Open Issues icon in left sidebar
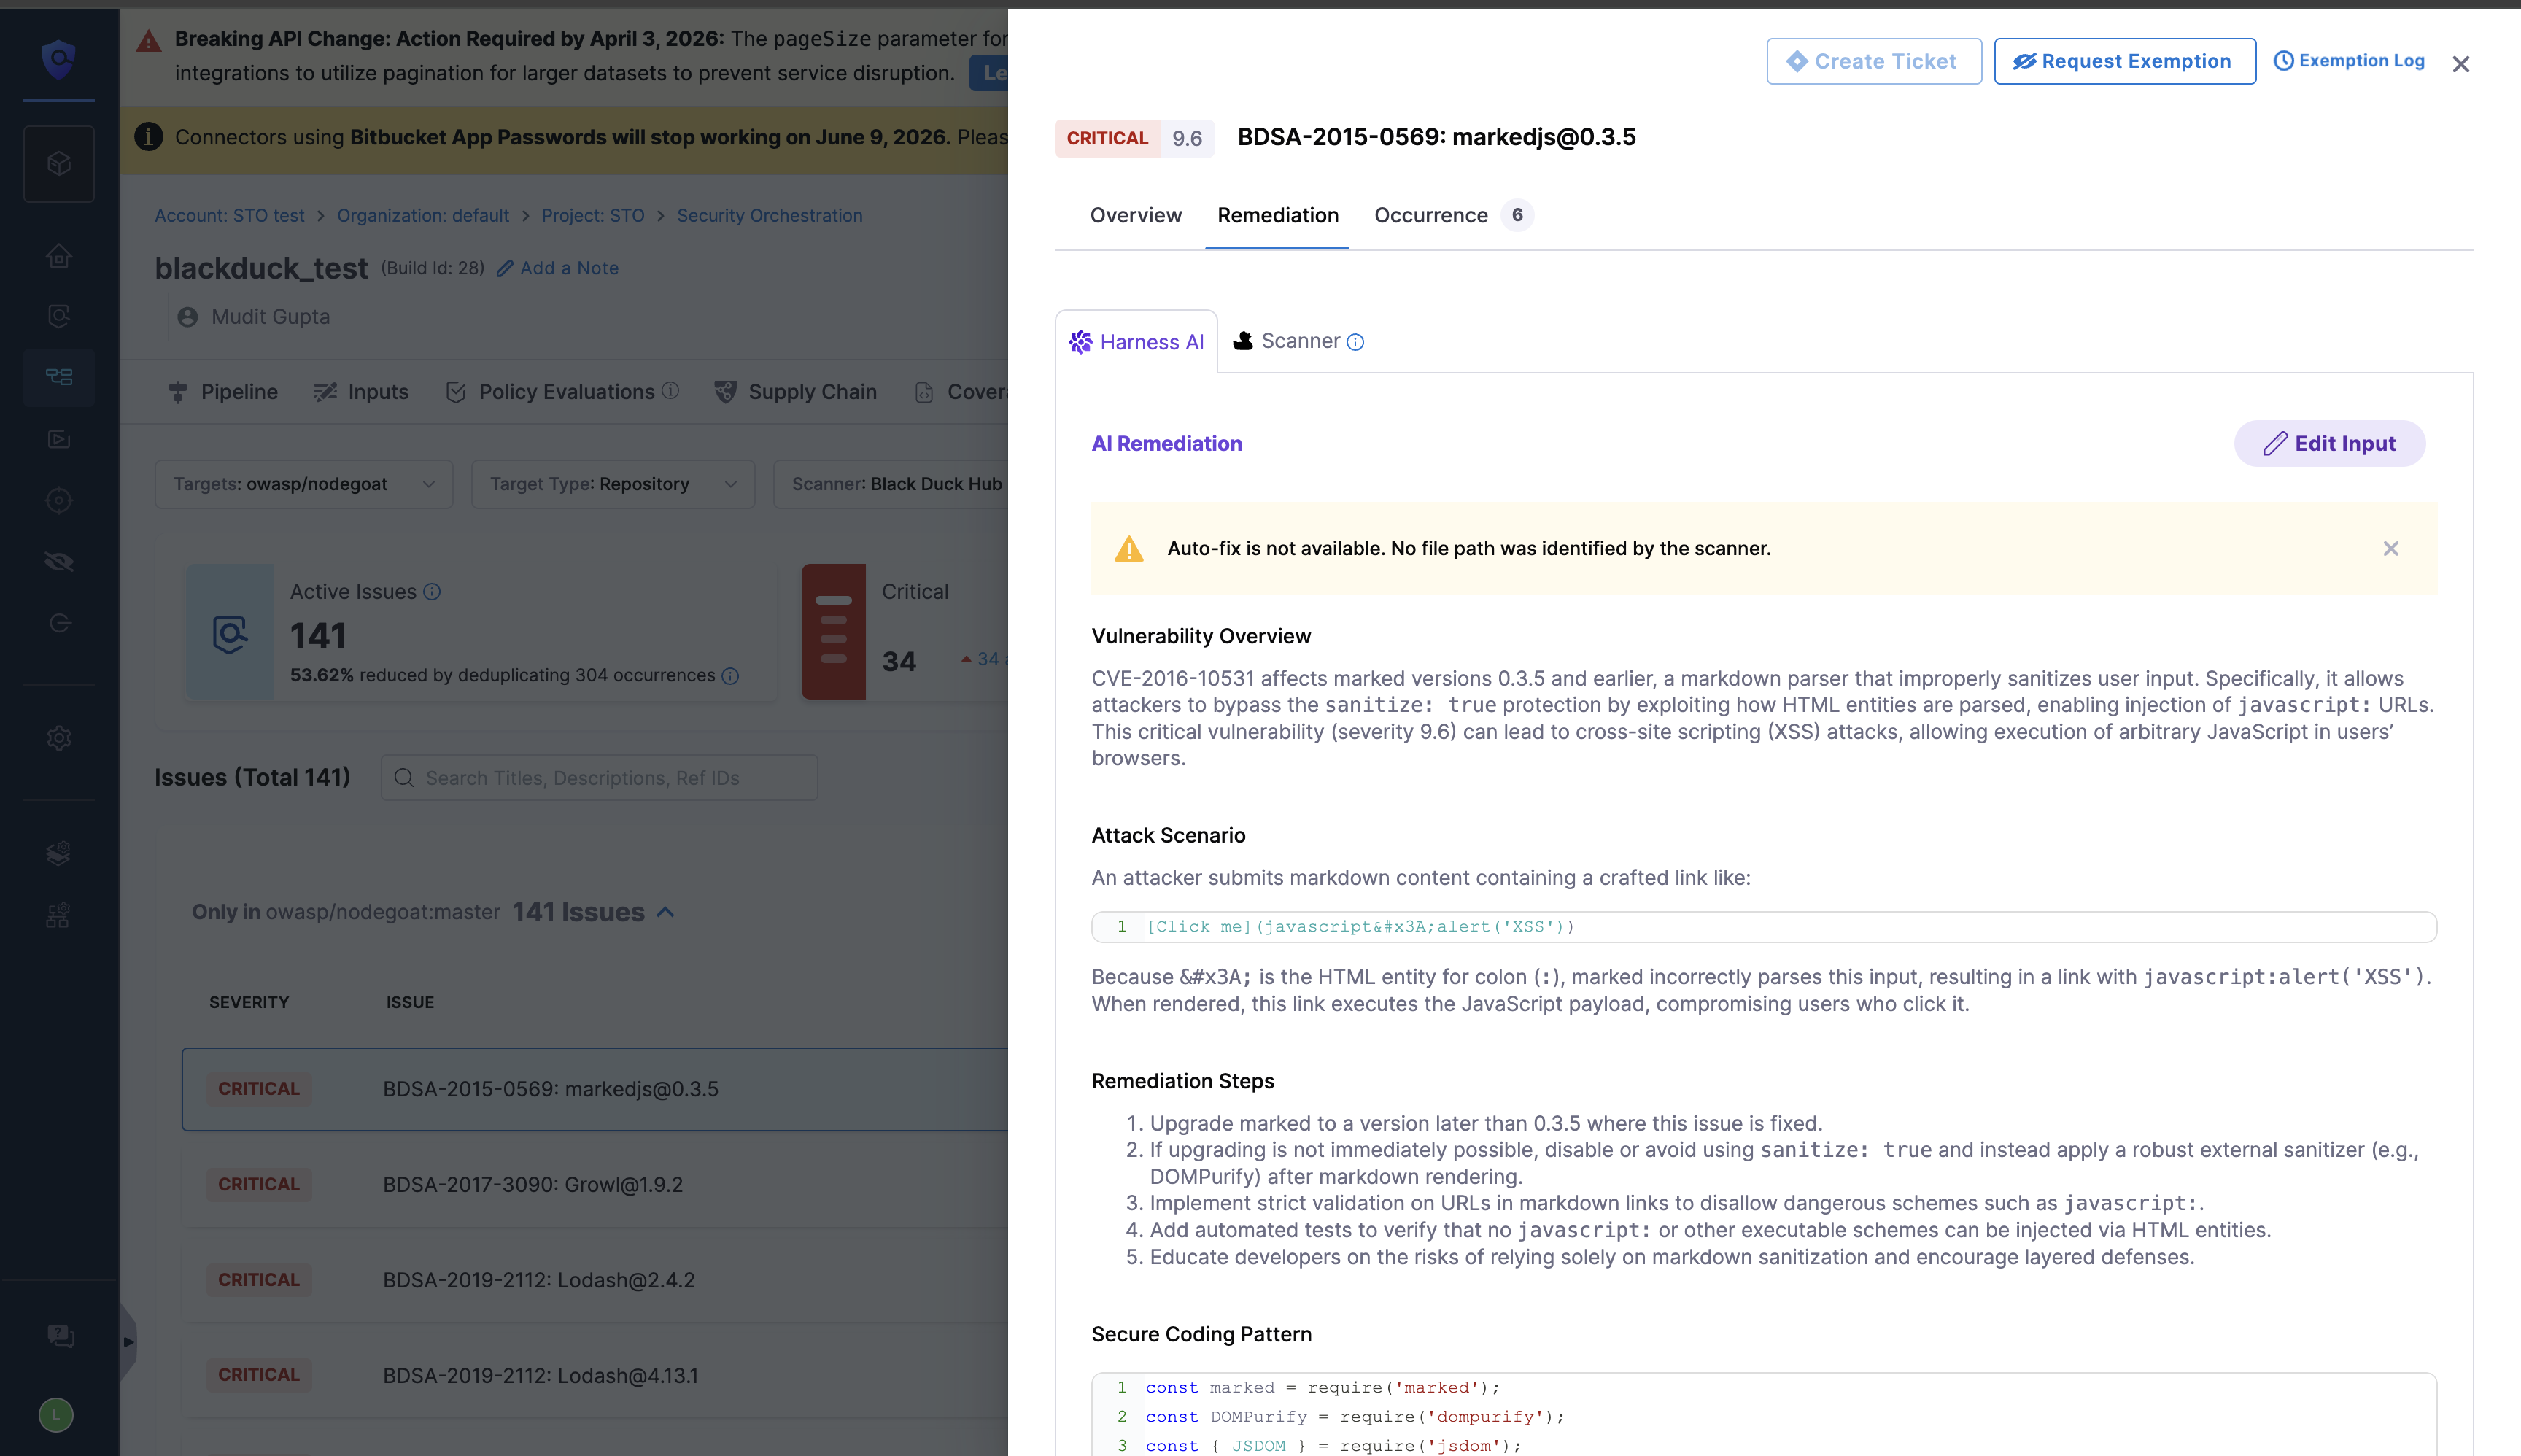 click(59, 316)
